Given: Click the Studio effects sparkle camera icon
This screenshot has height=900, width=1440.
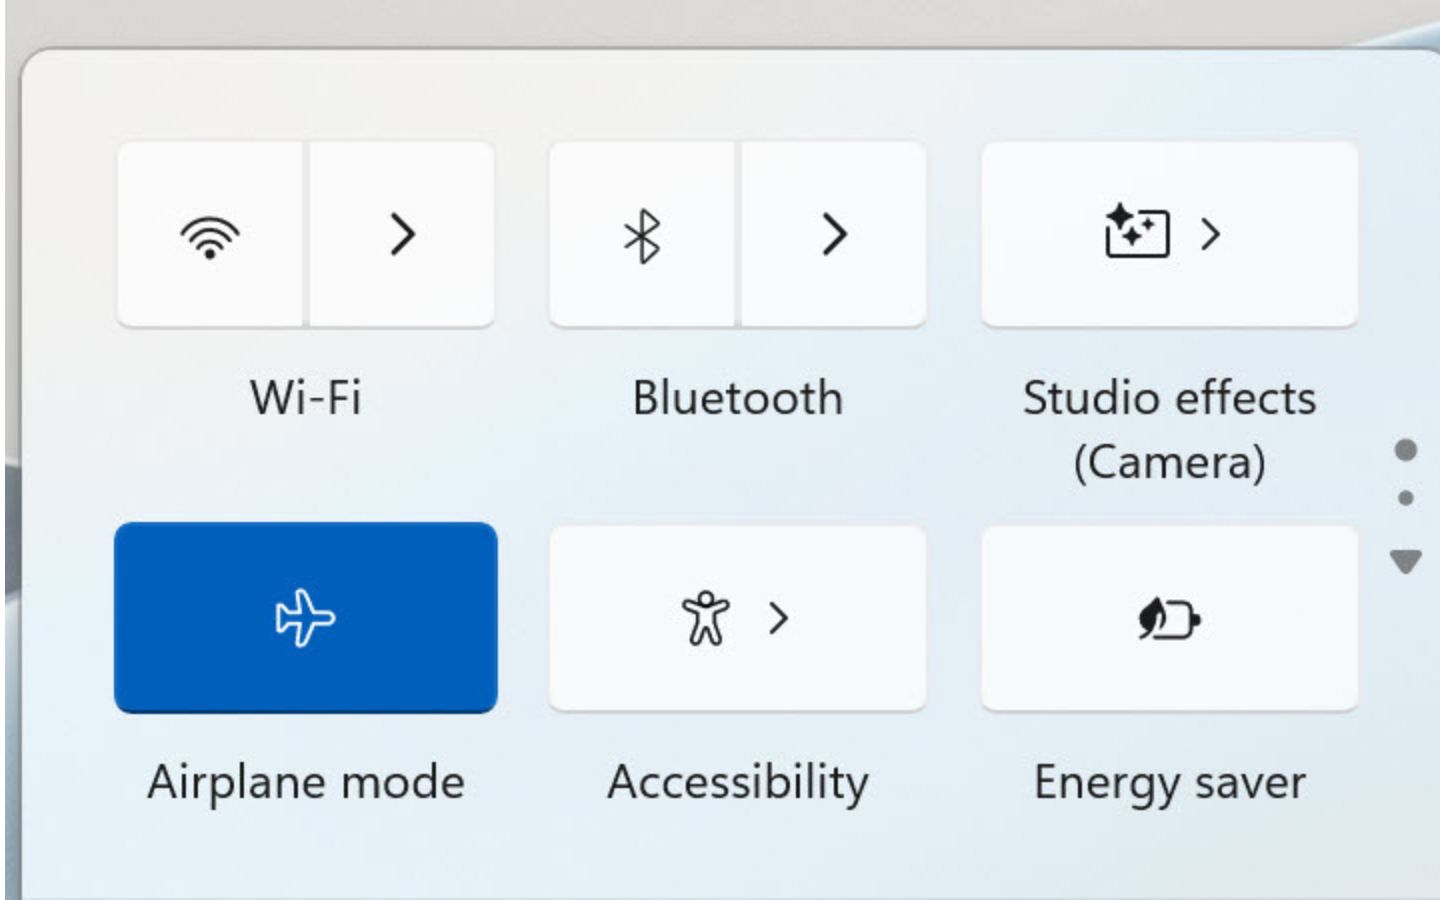Looking at the screenshot, I should (x=1137, y=232).
